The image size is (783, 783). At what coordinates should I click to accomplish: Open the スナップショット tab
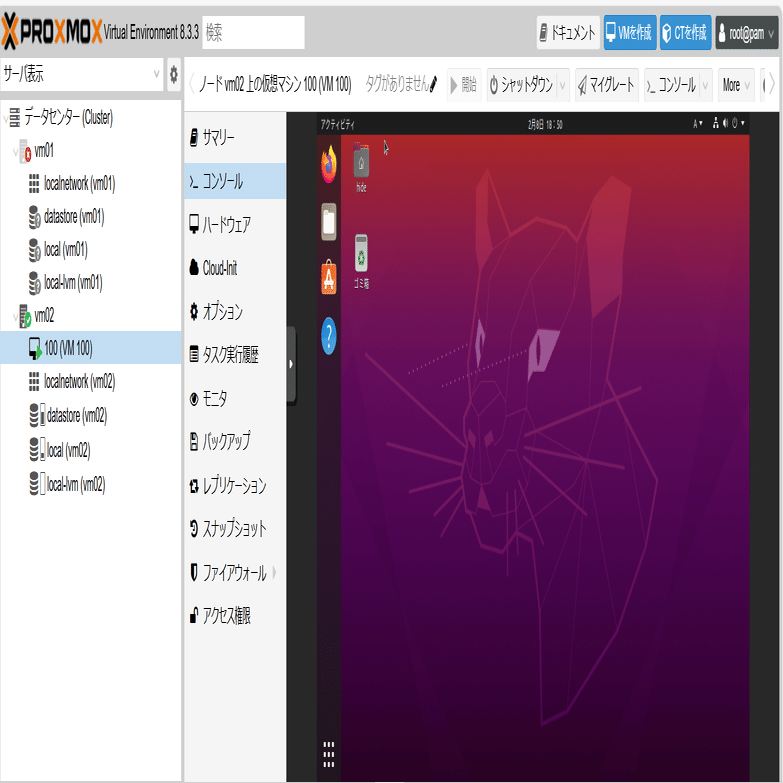click(x=235, y=529)
